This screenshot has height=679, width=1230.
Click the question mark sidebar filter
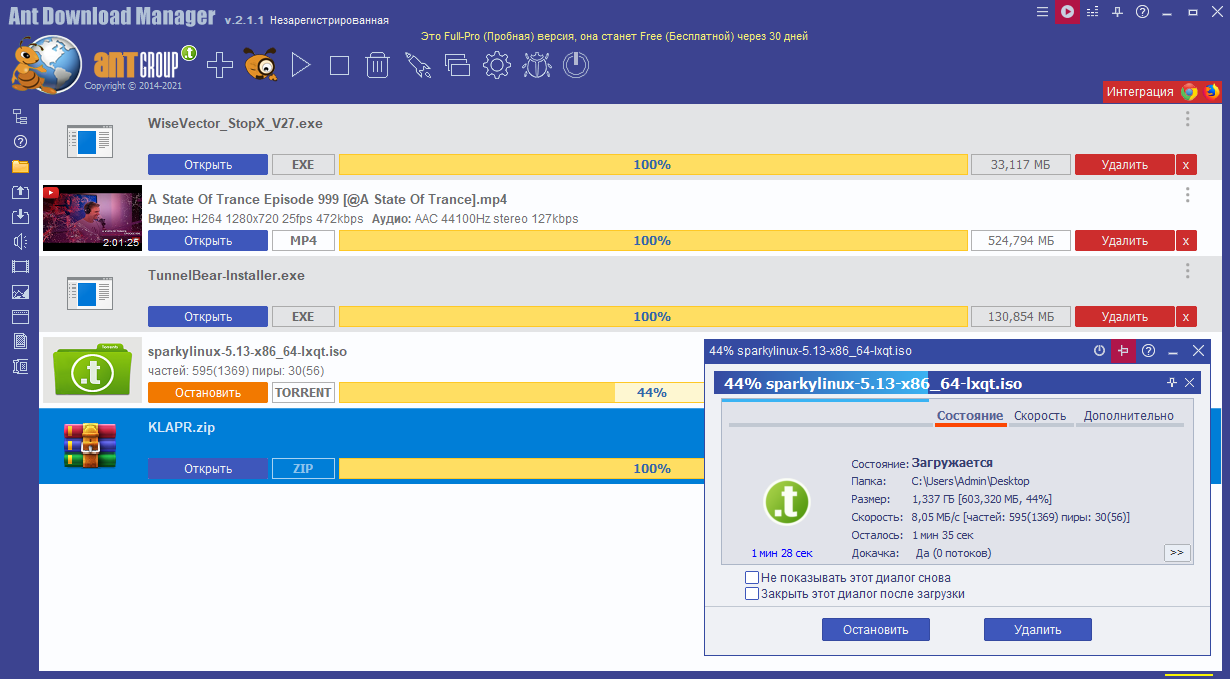pyautogui.click(x=20, y=142)
